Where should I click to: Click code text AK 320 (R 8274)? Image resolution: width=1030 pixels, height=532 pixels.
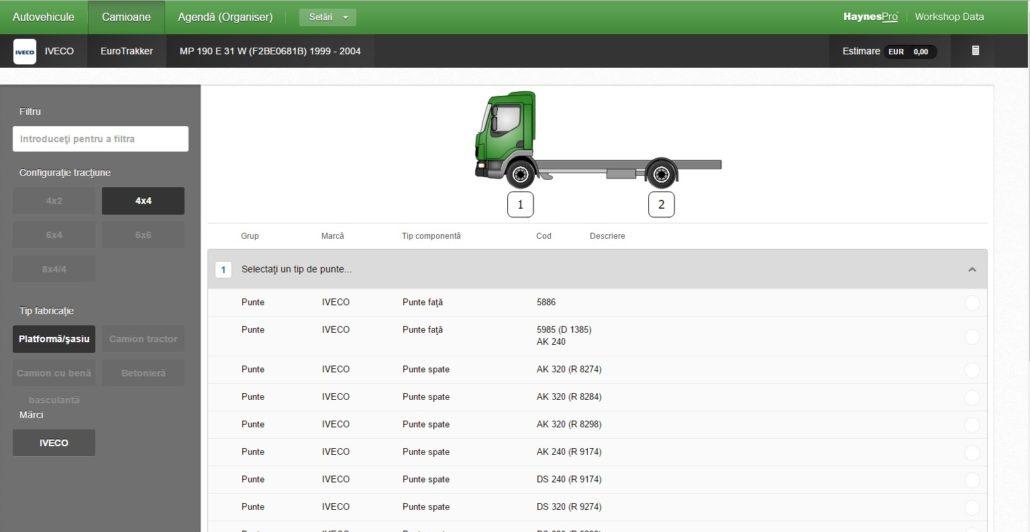point(569,370)
